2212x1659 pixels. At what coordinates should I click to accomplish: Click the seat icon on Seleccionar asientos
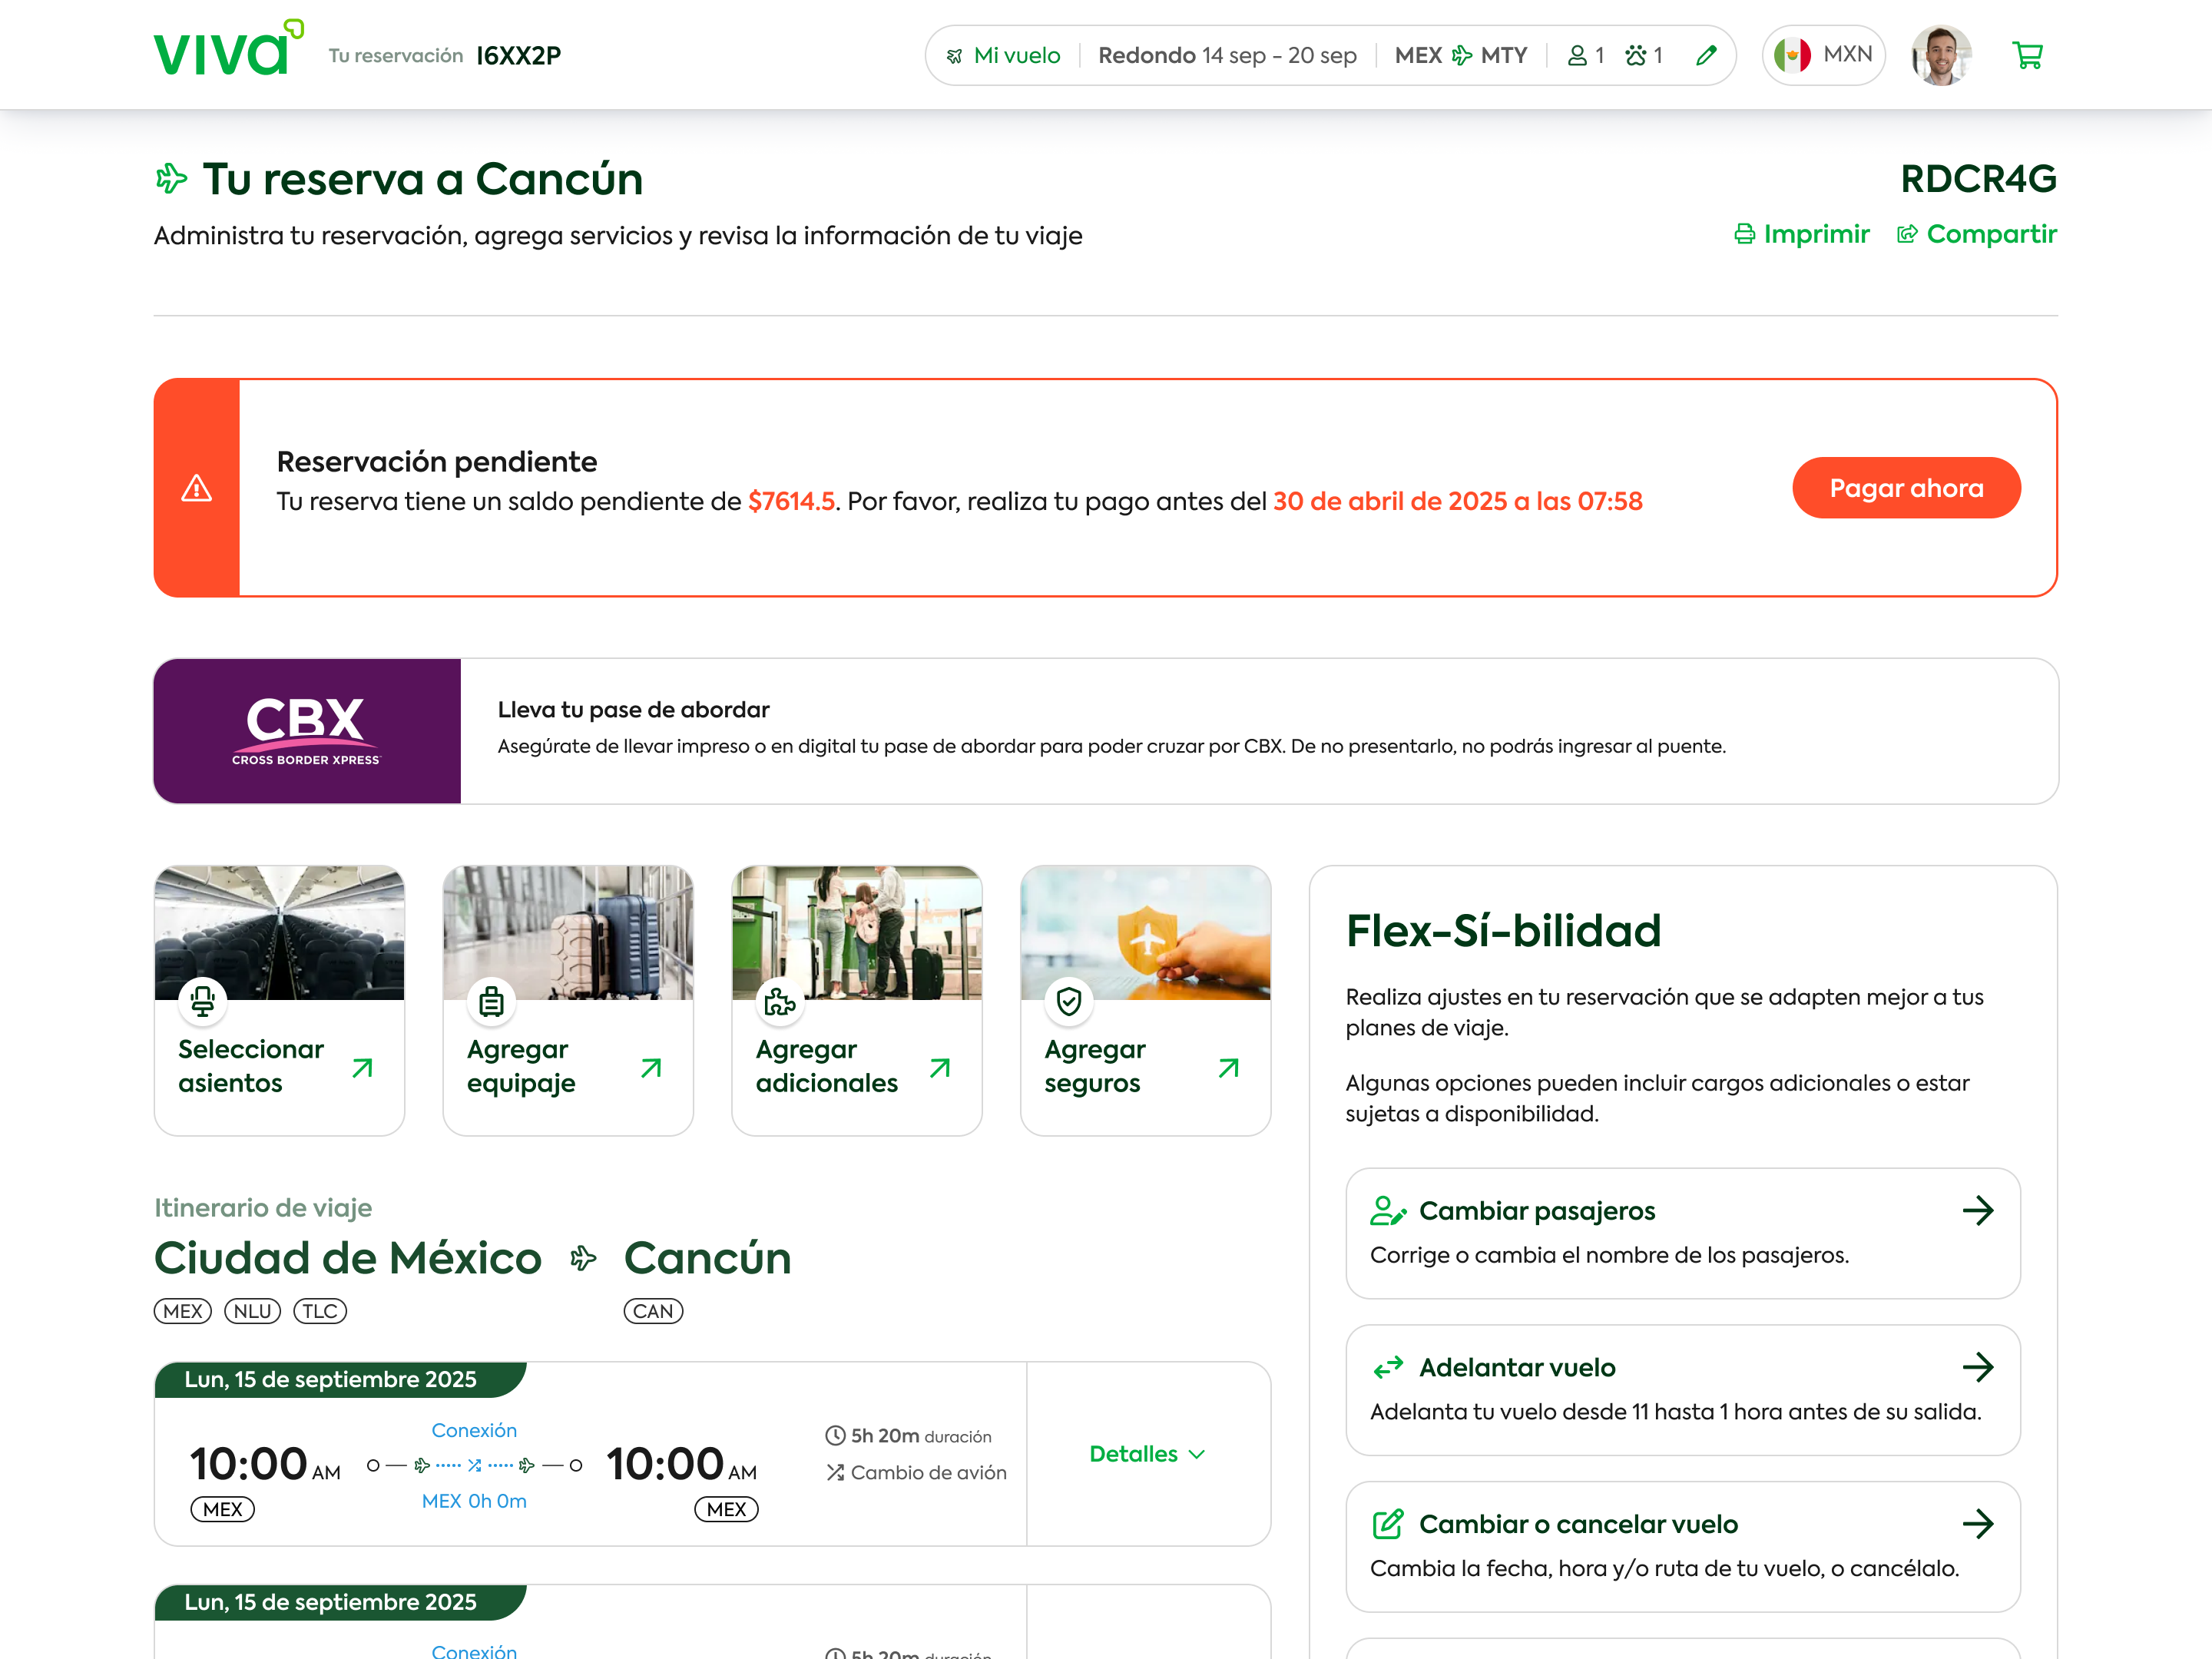[x=203, y=1000]
